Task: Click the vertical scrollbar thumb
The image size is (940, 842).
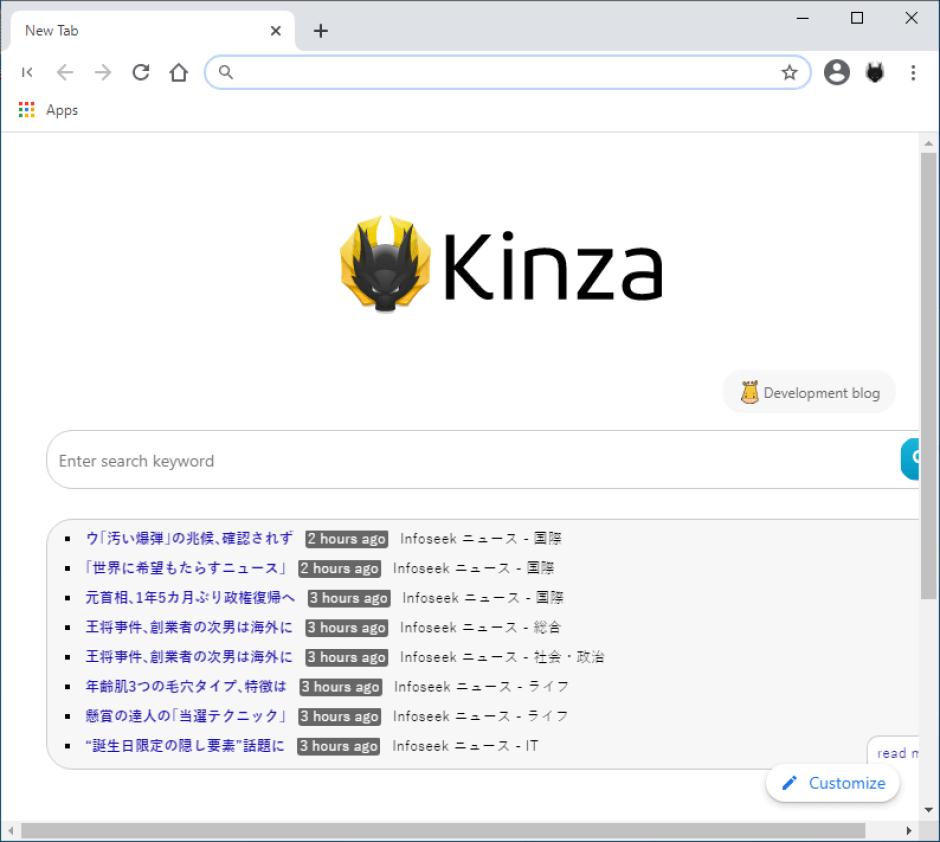Action: [929, 376]
